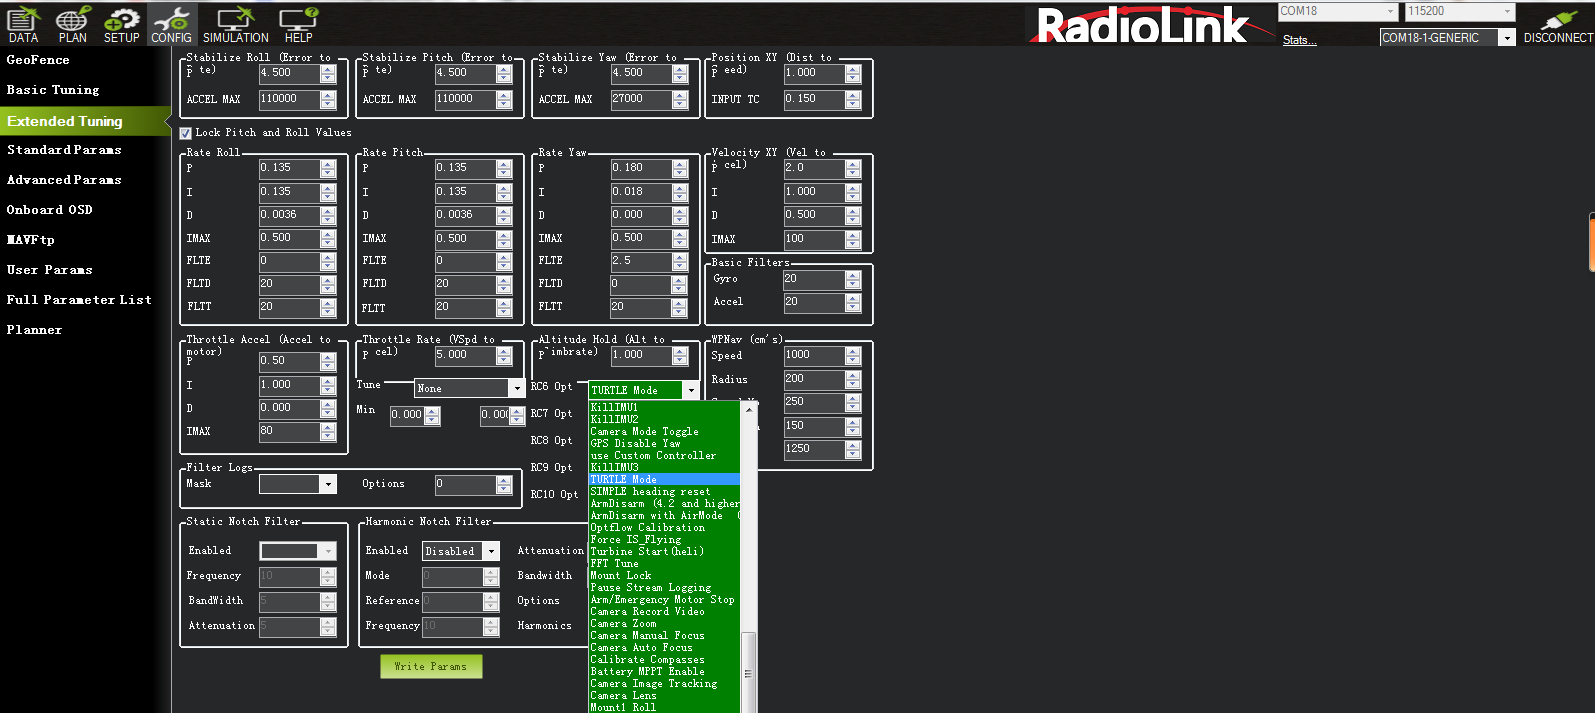Toggle Lock Pitch and Roll Values checkbox
Screen dimensions: 1595x713
coord(186,133)
